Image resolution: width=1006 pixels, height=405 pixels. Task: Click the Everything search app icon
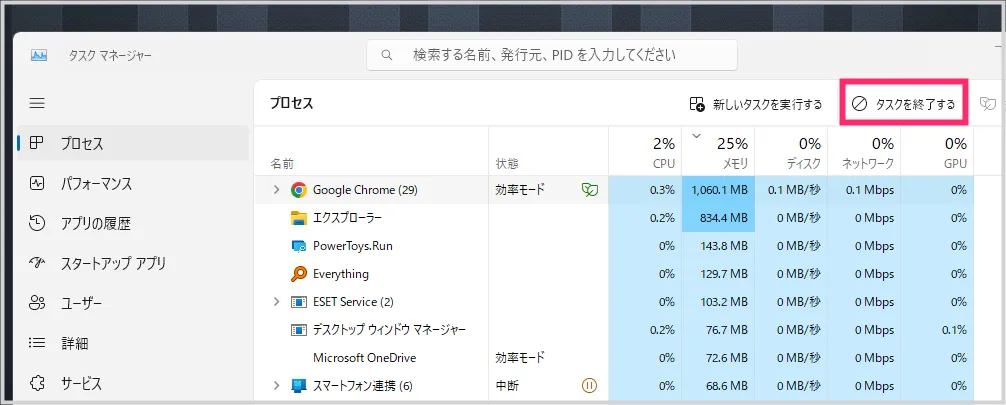pyautogui.click(x=298, y=274)
